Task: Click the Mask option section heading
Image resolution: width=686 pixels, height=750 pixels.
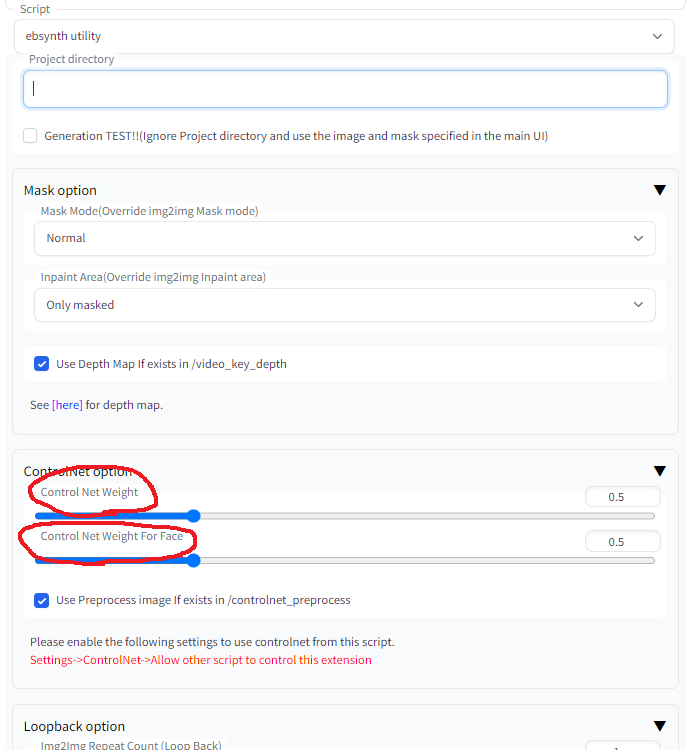Action: [x=60, y=190]
